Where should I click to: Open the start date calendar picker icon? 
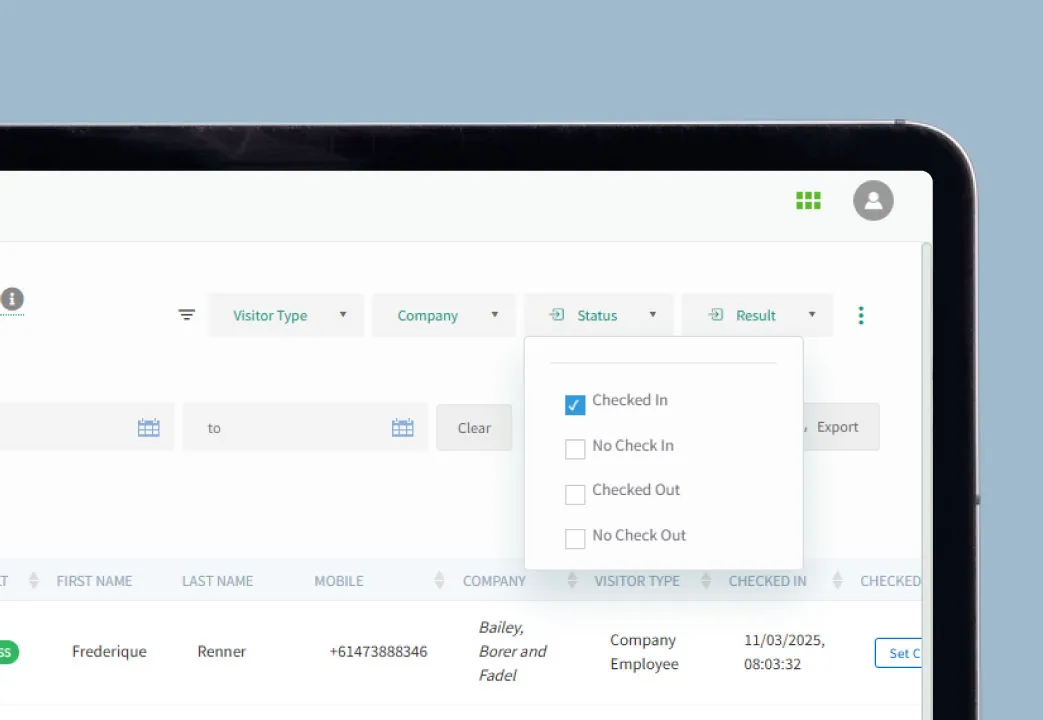(148, 427)
